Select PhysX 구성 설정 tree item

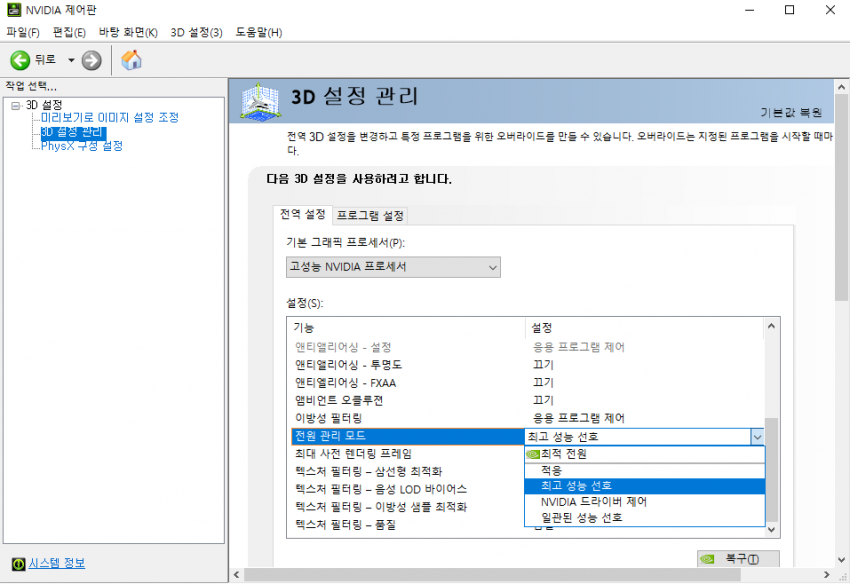(82, 146)
